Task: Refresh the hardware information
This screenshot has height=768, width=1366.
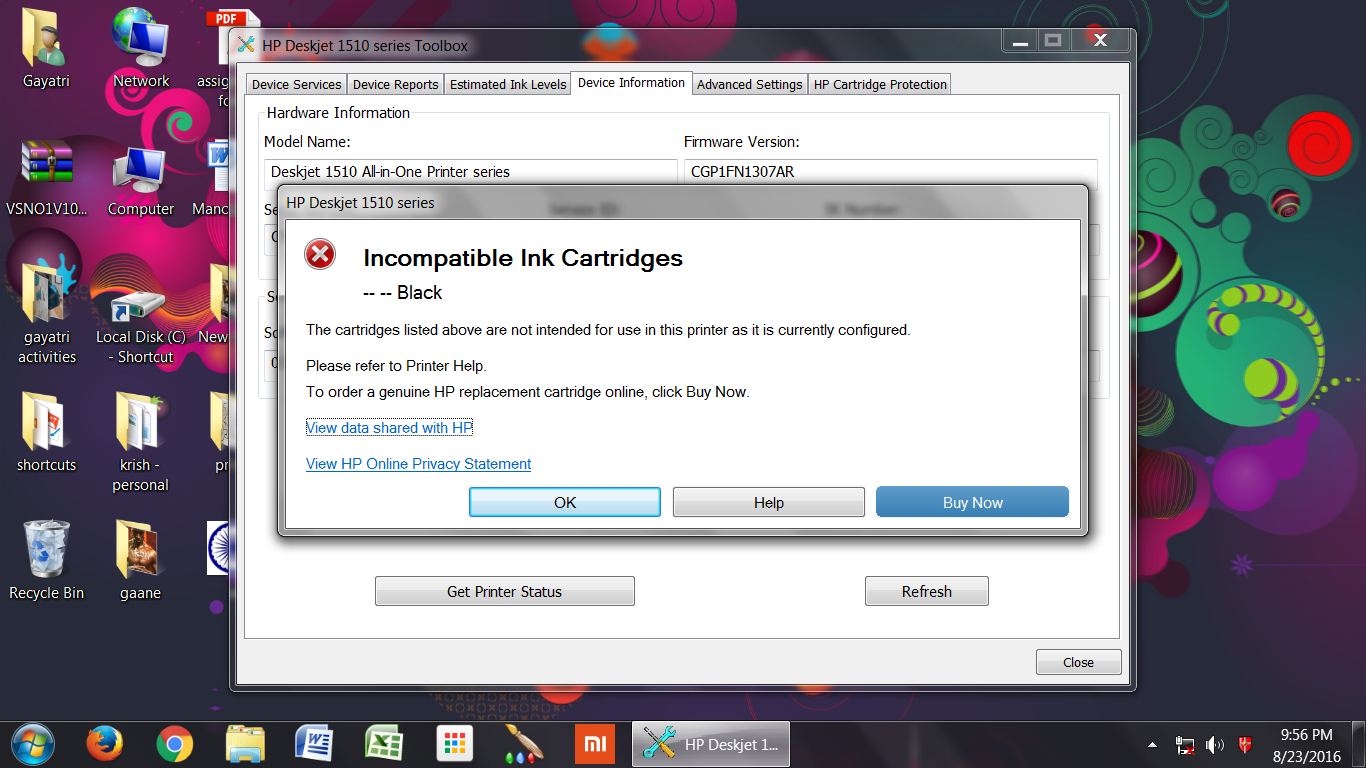Action: [926, 590]
